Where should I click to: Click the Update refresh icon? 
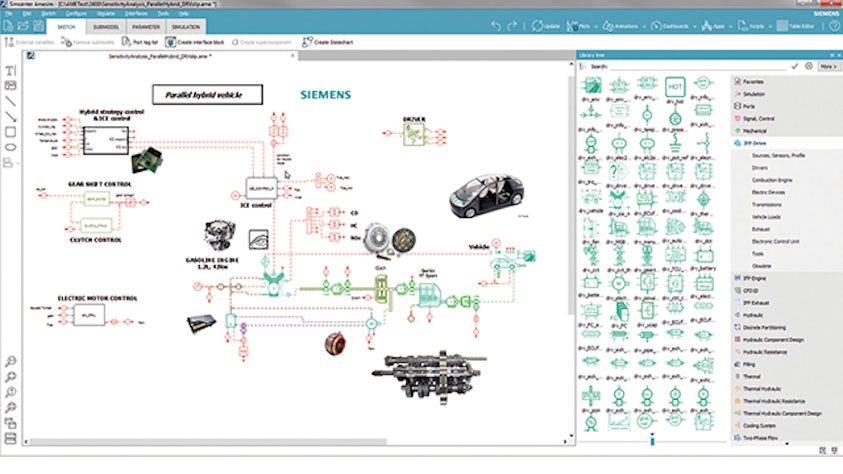coord(537,26)
